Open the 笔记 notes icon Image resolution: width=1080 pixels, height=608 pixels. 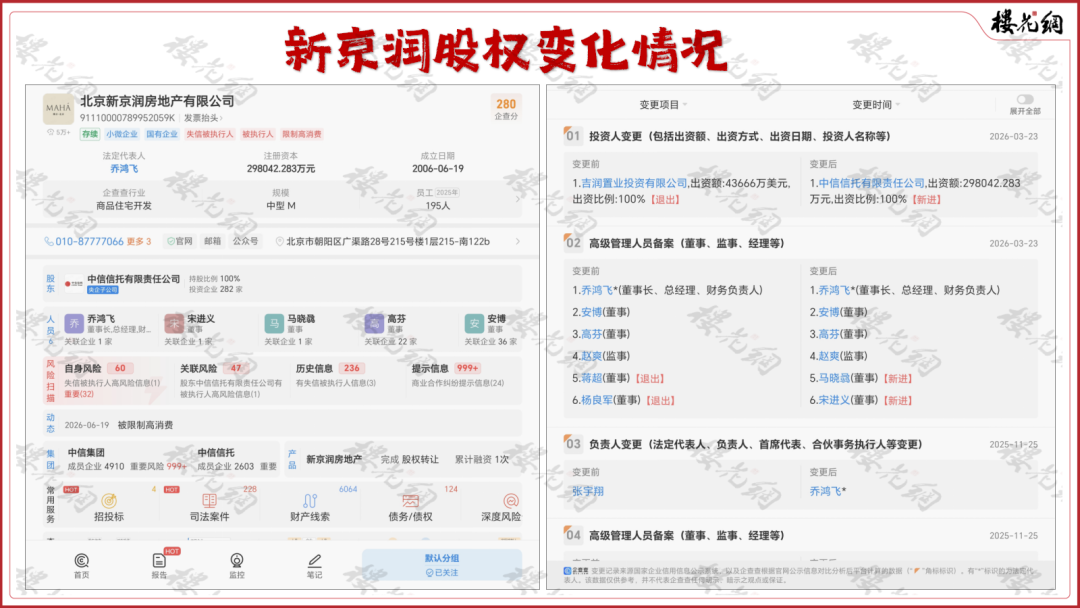coord(315,565)
